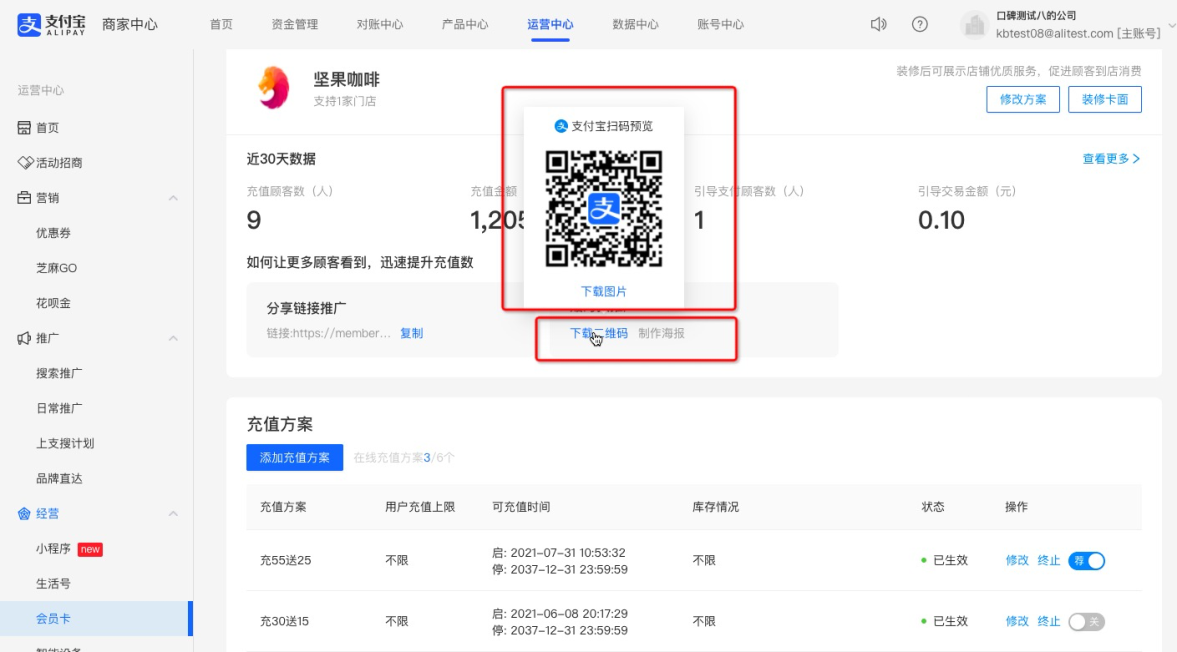Switch to the 数据中心 top tab
The width and height of the screenshot is (1177, 652).
[x=635, y=24]
